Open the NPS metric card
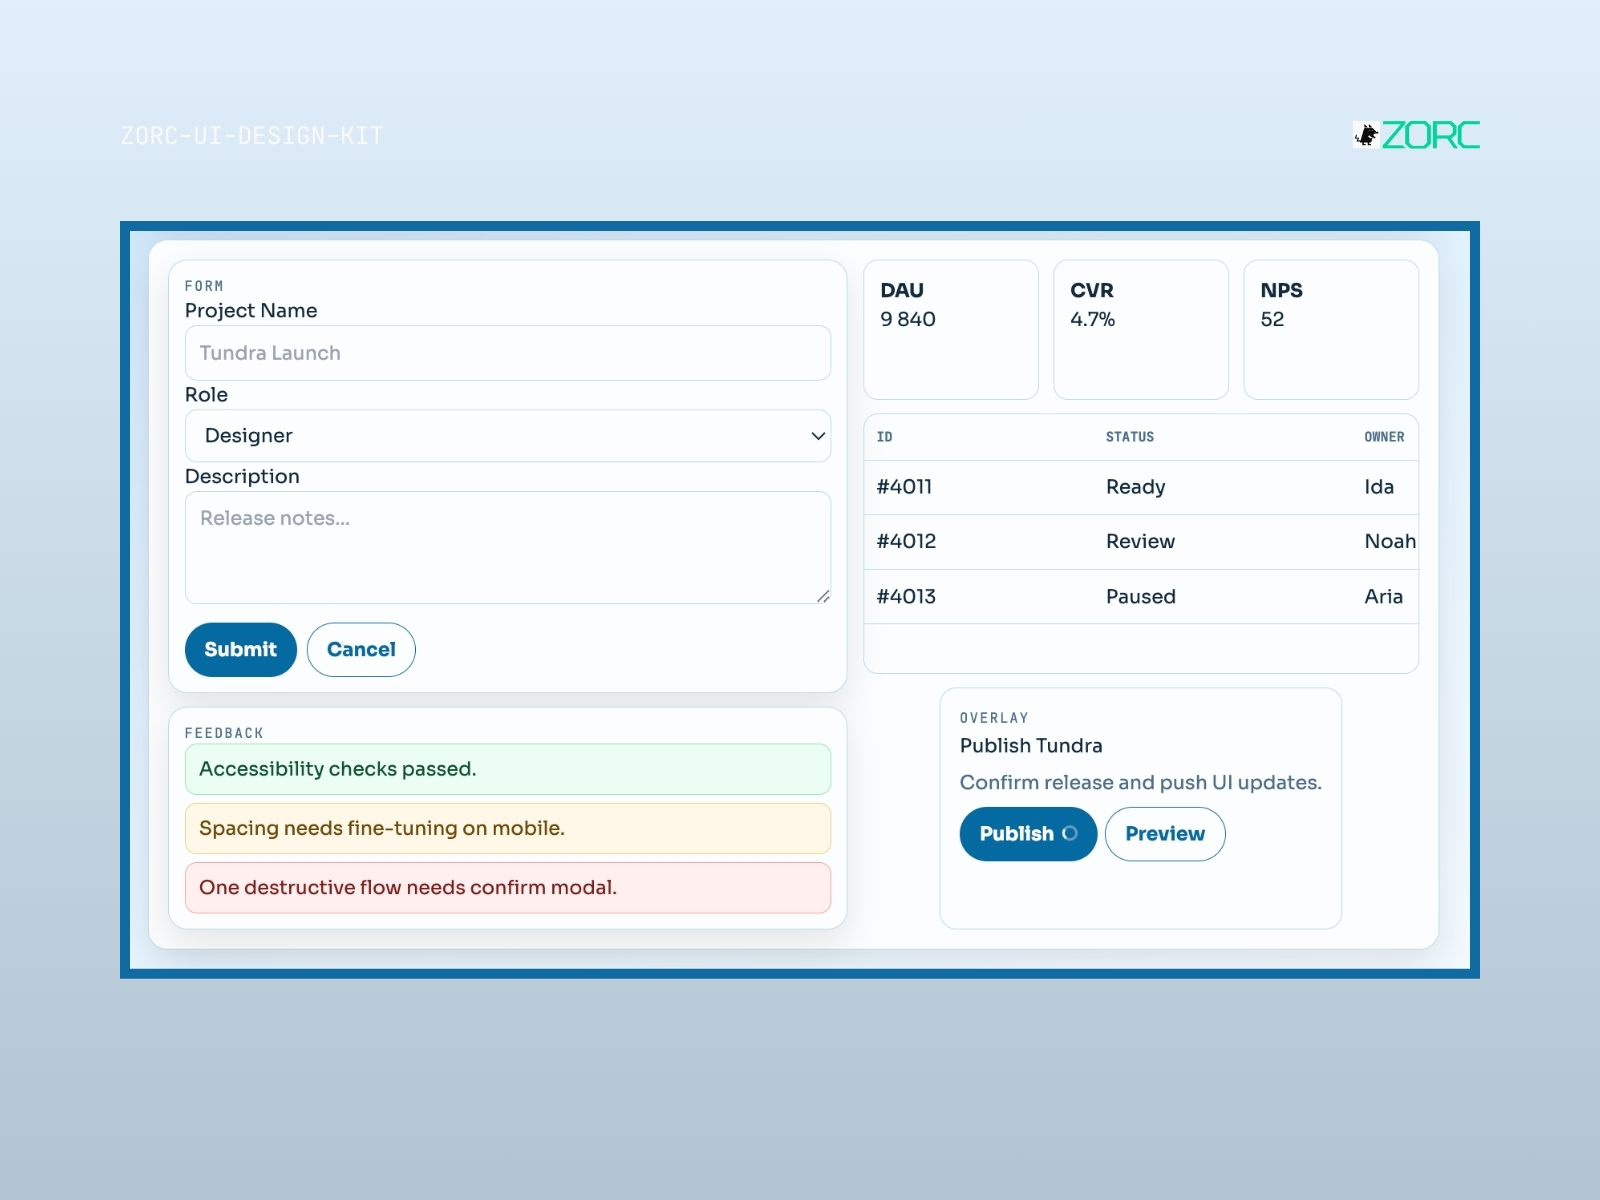The image size is (1600, 1200). (x=1331, y=330)
